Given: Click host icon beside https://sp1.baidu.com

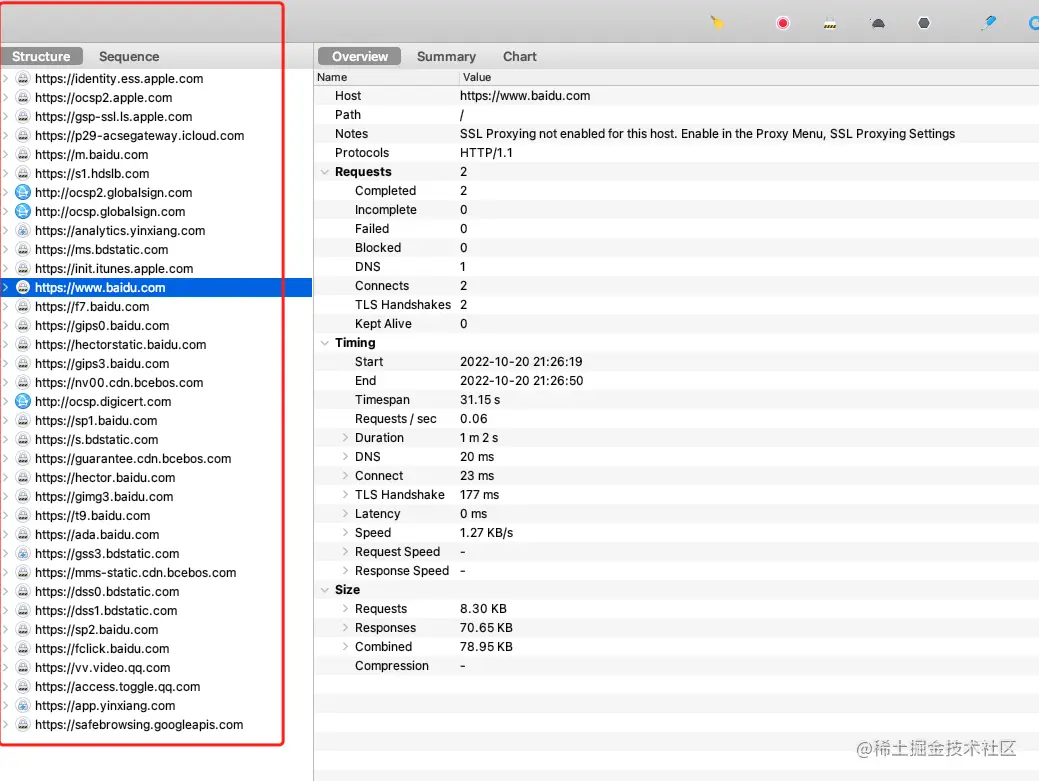Looking at the screenshot, I should pyautogui.click(x=23, y=421).
